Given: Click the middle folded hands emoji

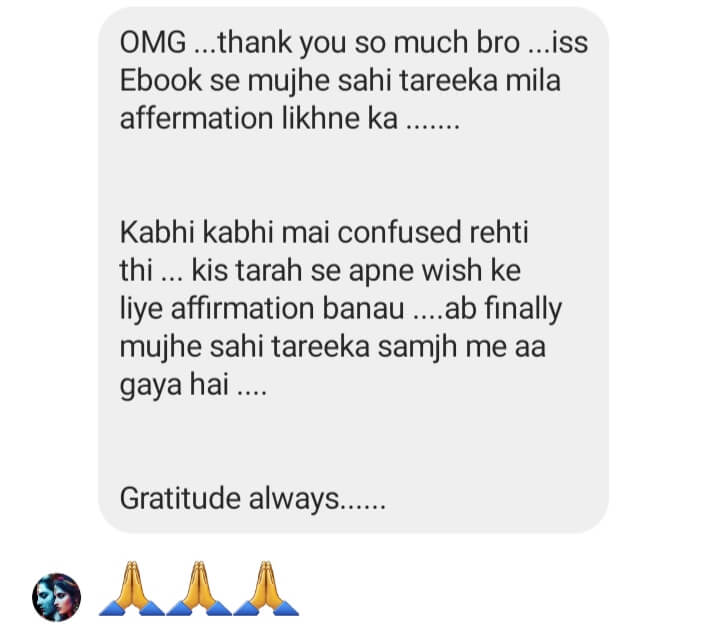Looking at the screenshot, I should point(199,588).
